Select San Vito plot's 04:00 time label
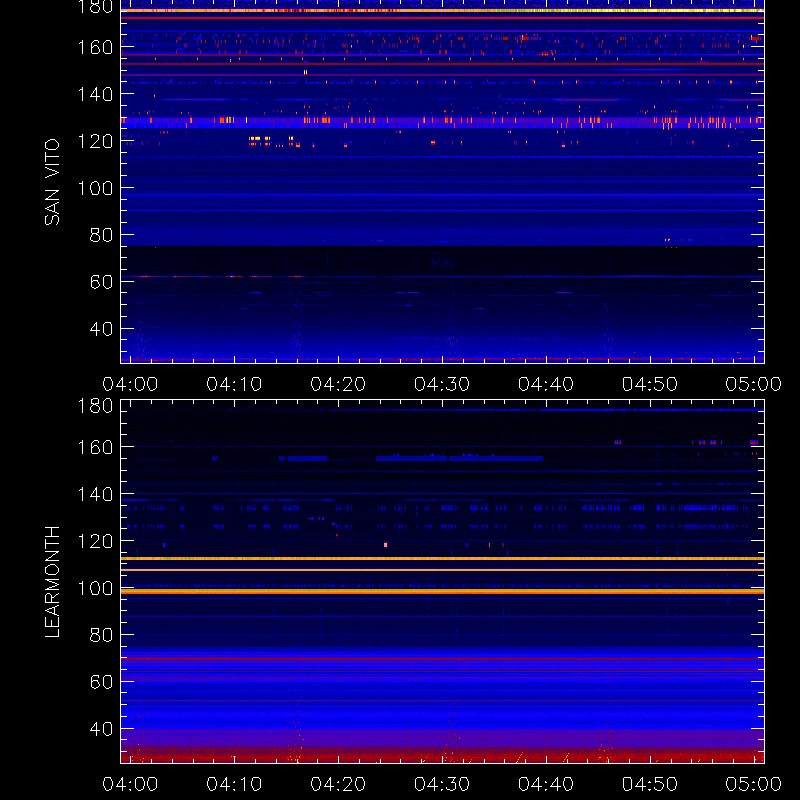The image size is (800, 800). coord(130,384)
